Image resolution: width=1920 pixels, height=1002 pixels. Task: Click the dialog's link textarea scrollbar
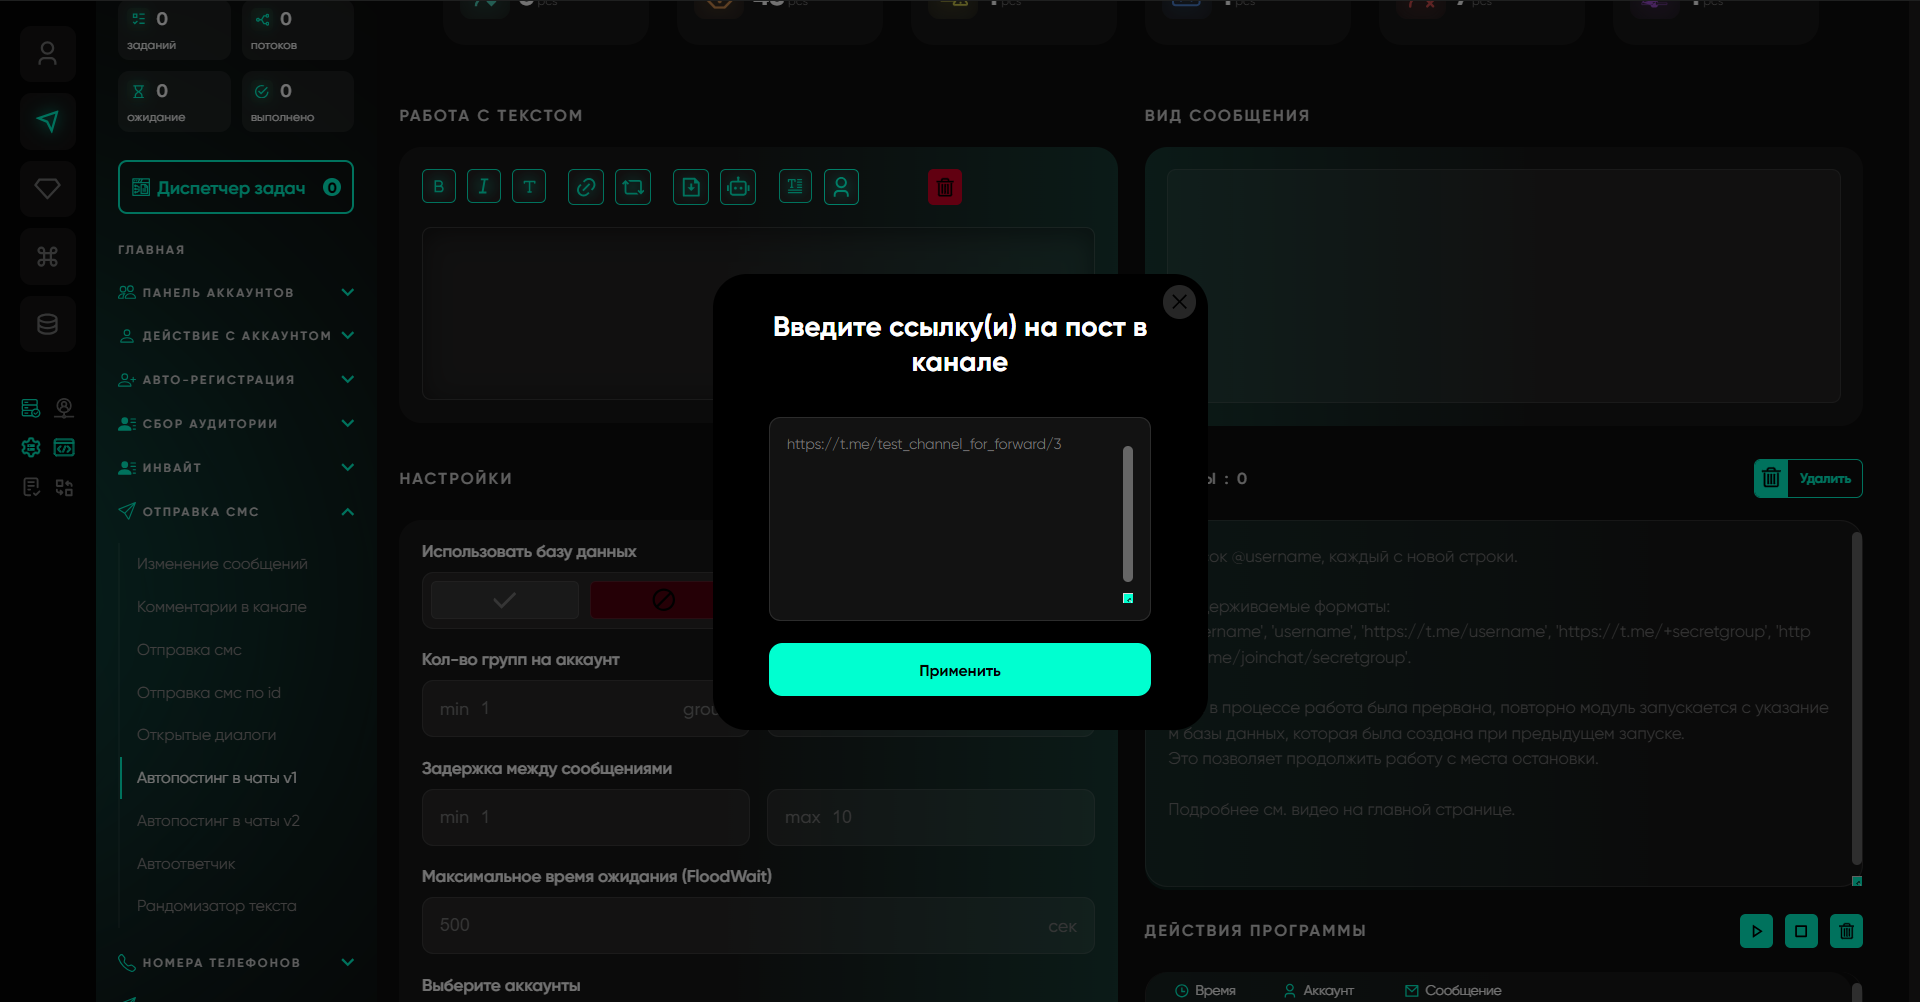pos(1127,514)
